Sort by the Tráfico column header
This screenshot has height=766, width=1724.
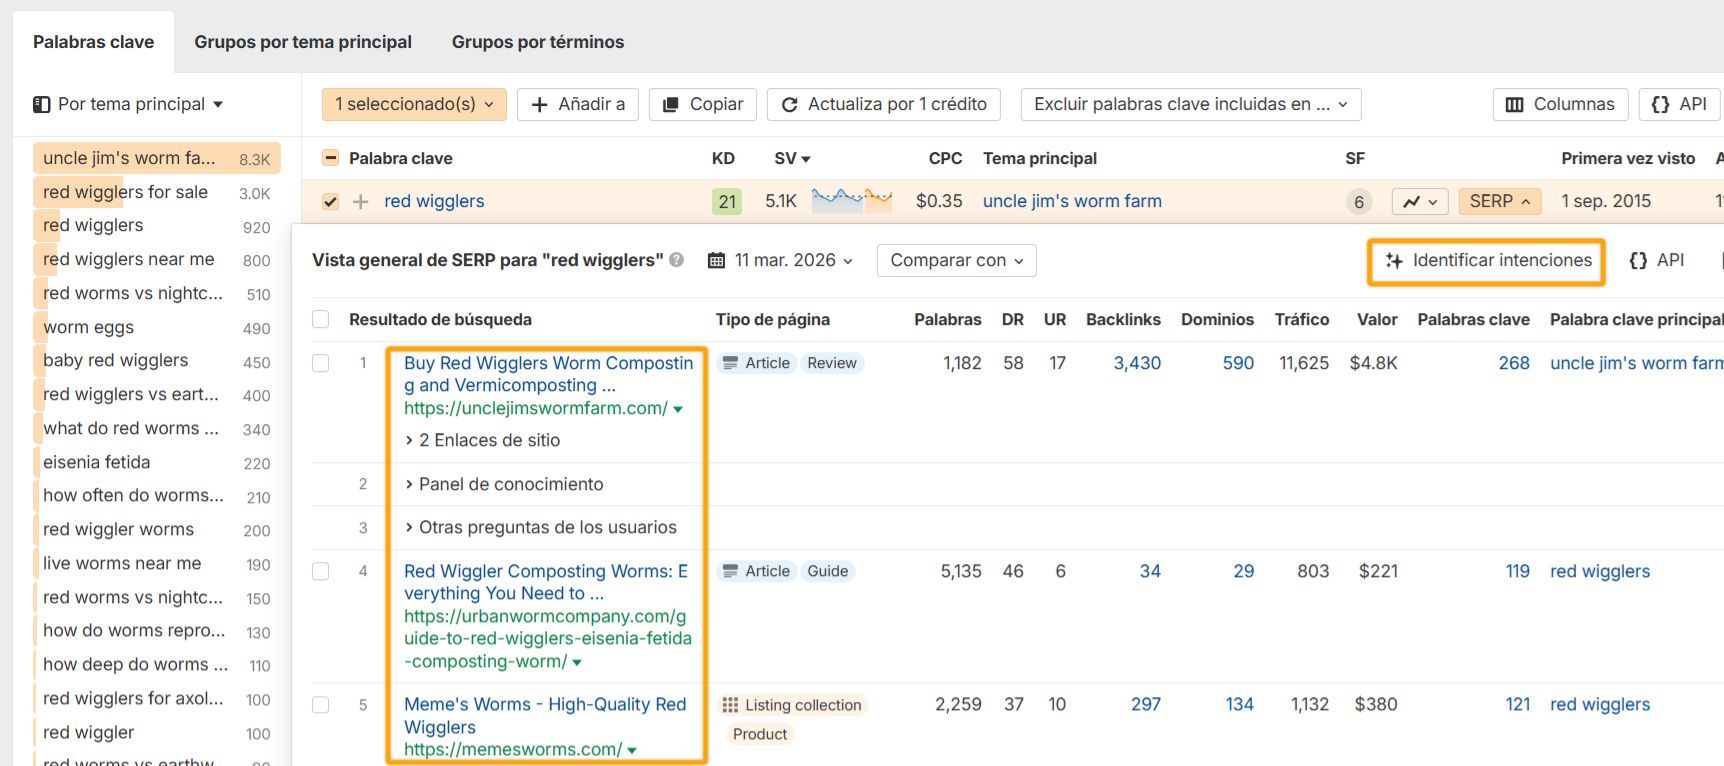tap(1302, 319)
